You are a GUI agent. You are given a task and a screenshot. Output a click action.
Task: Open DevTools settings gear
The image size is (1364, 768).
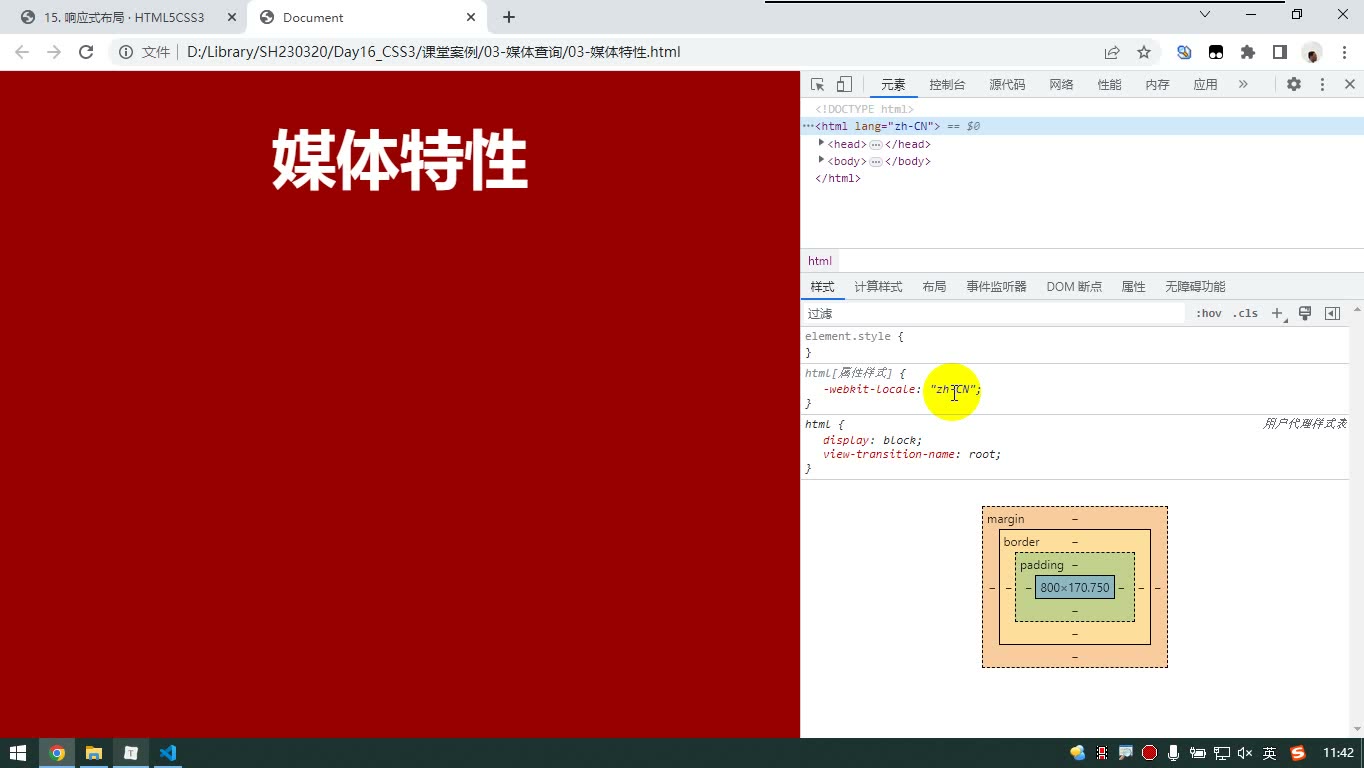click(x=1294, y=85)
